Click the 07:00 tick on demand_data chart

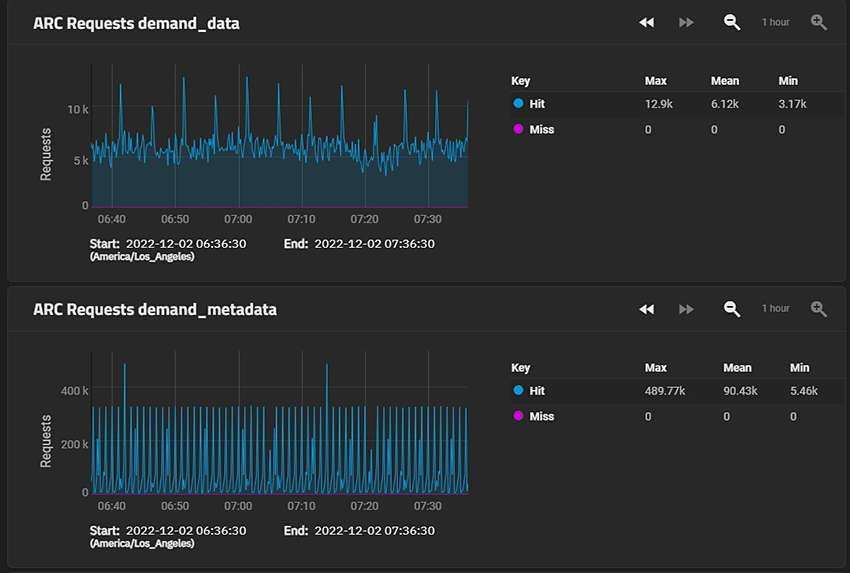tap(238, 219)
